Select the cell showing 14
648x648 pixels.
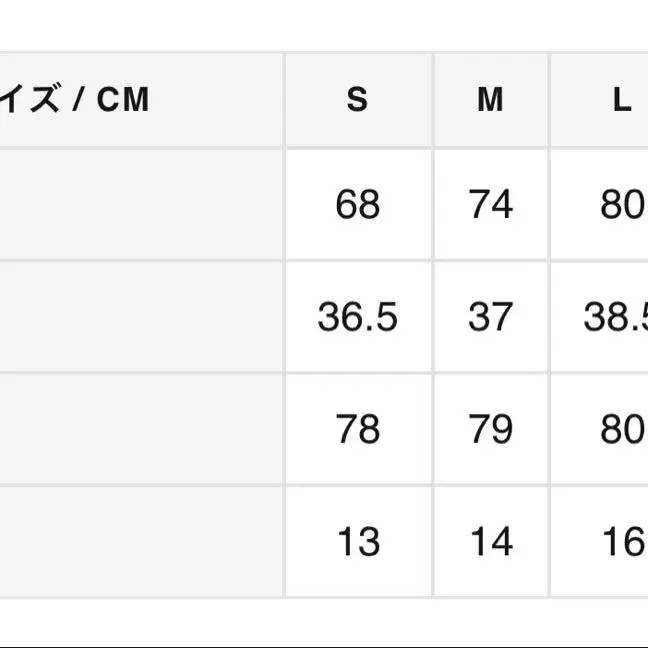(x=490, y=541)
